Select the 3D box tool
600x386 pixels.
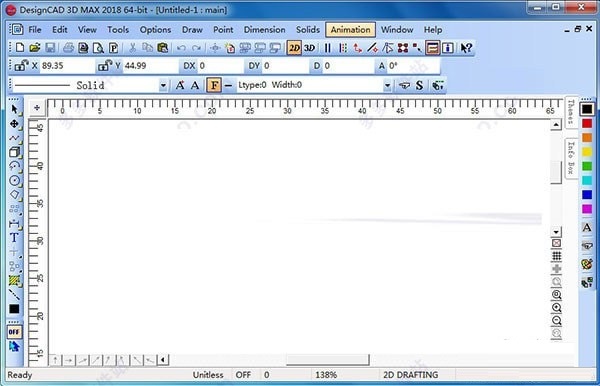(14, 152)
